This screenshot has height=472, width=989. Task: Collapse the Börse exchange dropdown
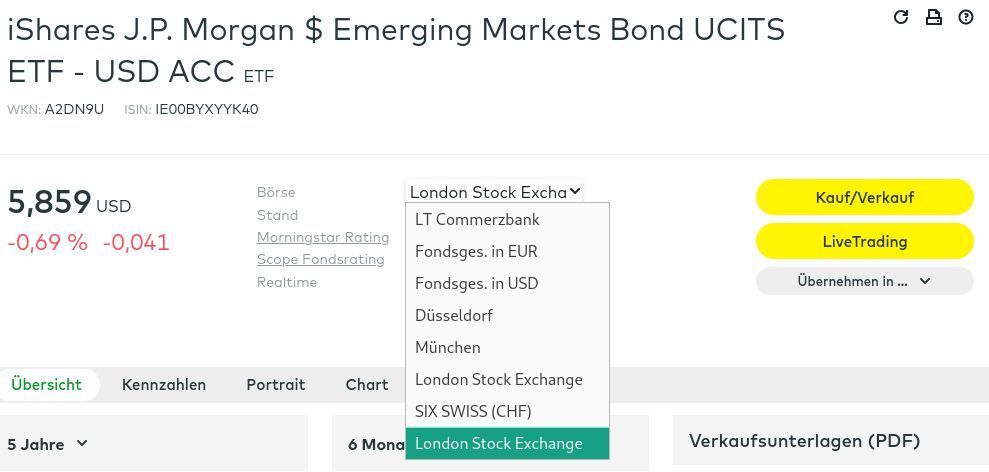pyautogui.click(x=495, y=192)
